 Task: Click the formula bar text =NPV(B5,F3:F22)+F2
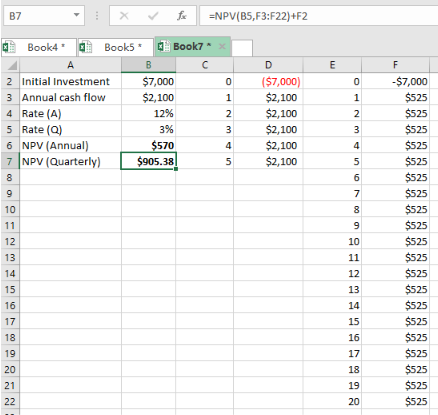click(258, 16)
